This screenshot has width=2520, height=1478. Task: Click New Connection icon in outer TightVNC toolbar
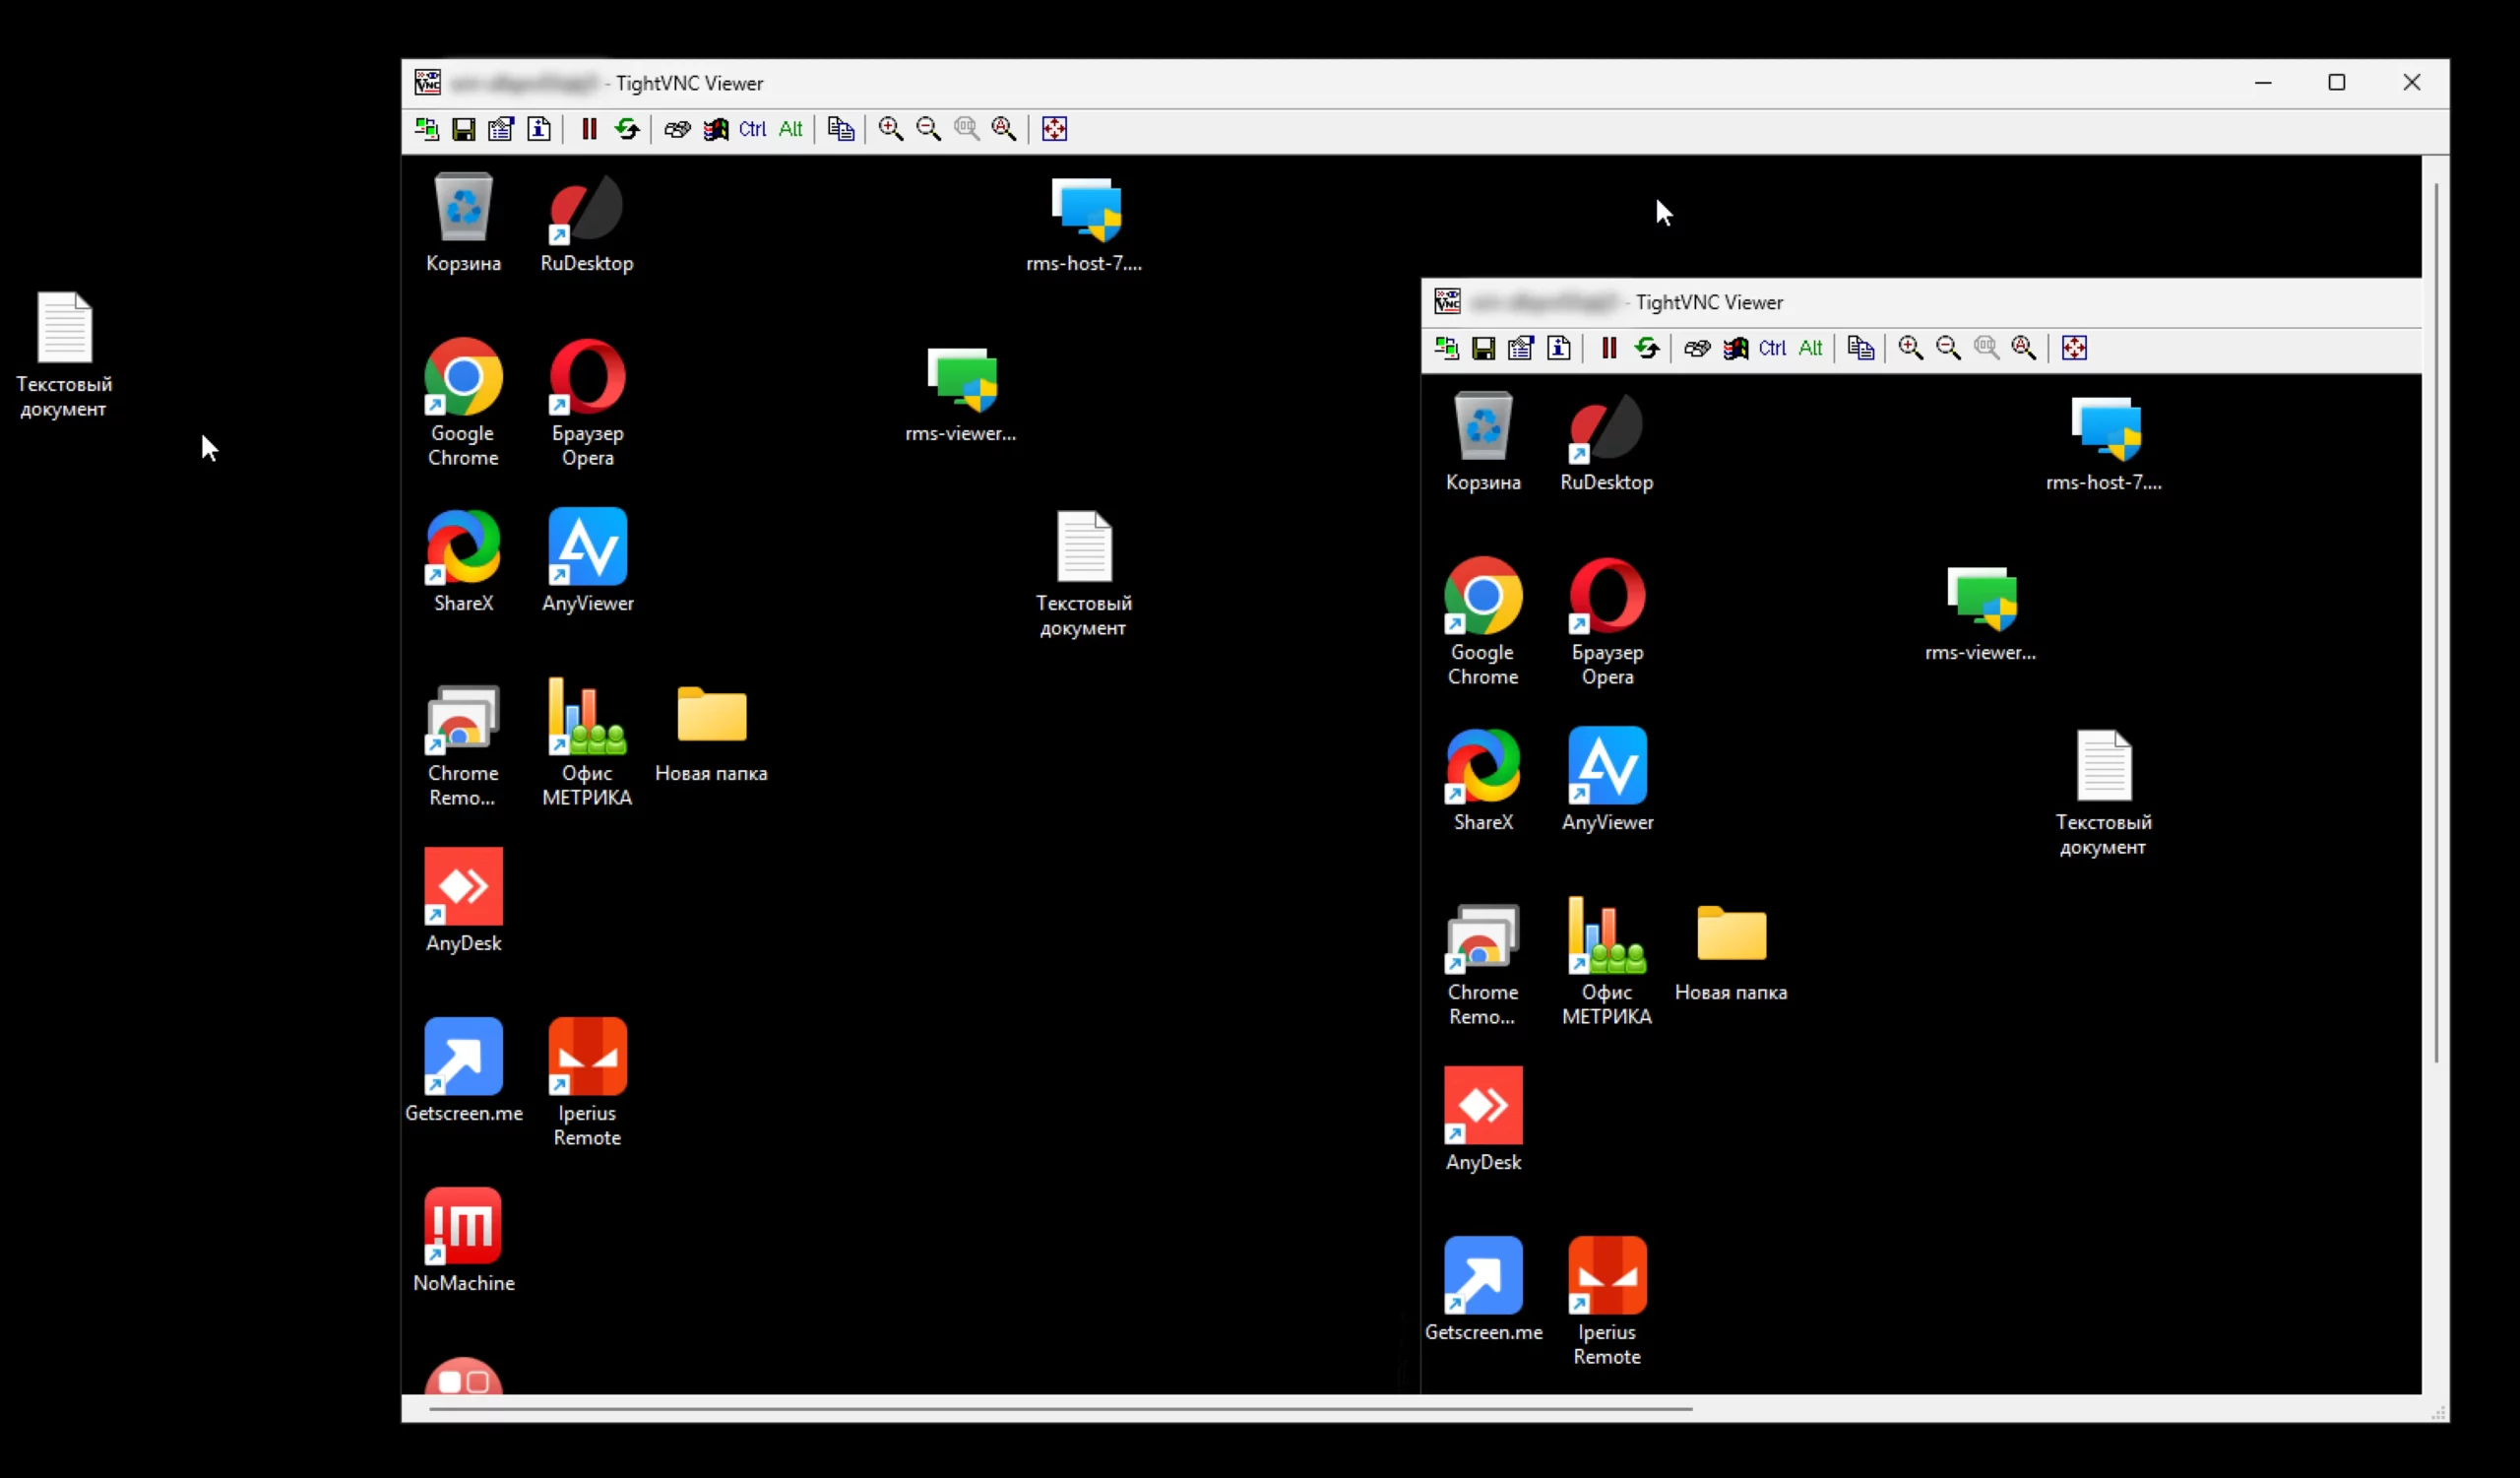427,129
